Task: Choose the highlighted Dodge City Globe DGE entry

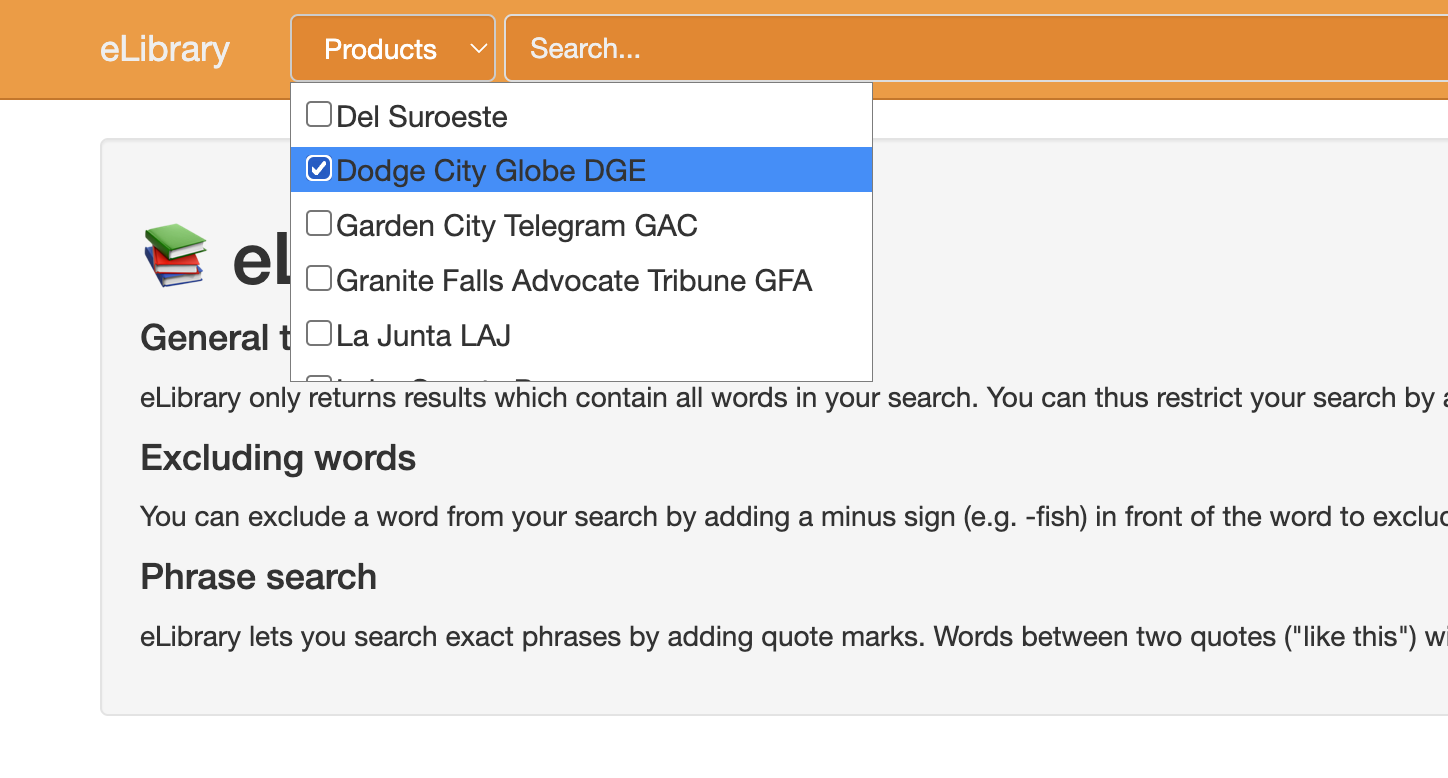Action: coord(491,171)
